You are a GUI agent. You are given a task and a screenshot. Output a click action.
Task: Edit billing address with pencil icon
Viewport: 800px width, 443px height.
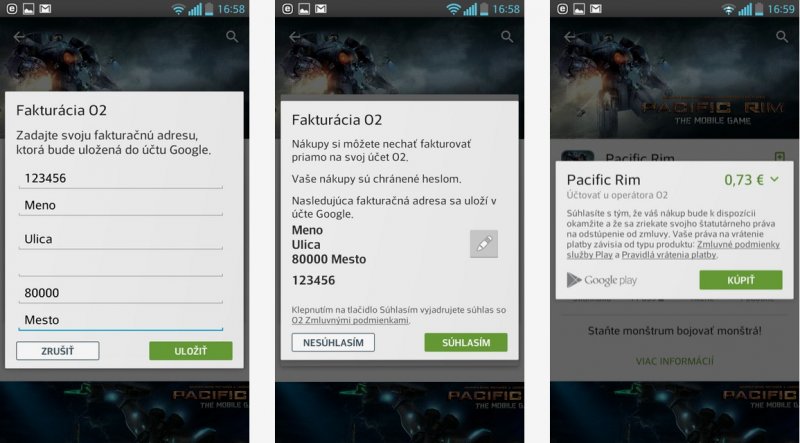point(484,243)
